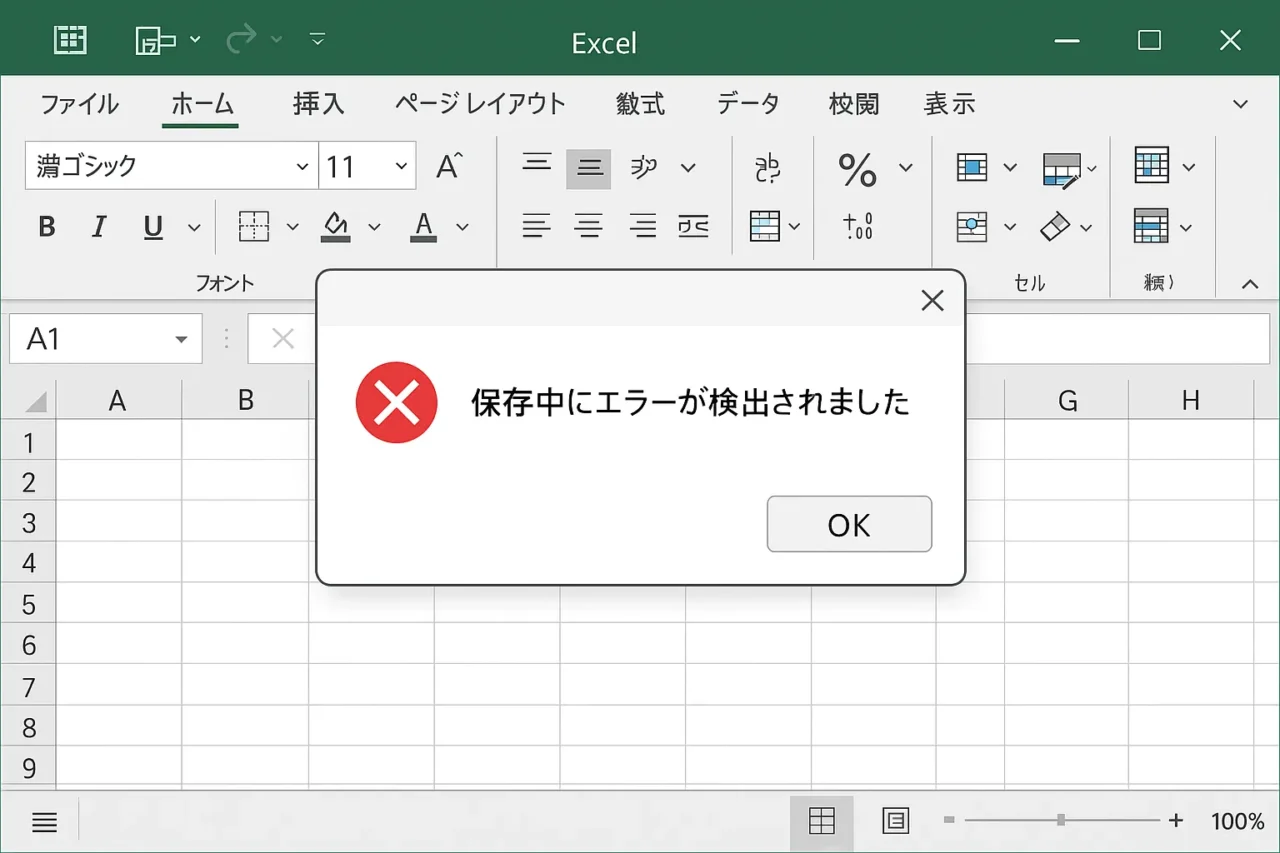Click the ファイル menu button
Screen dimensions: 1280x853
(79, 103)
